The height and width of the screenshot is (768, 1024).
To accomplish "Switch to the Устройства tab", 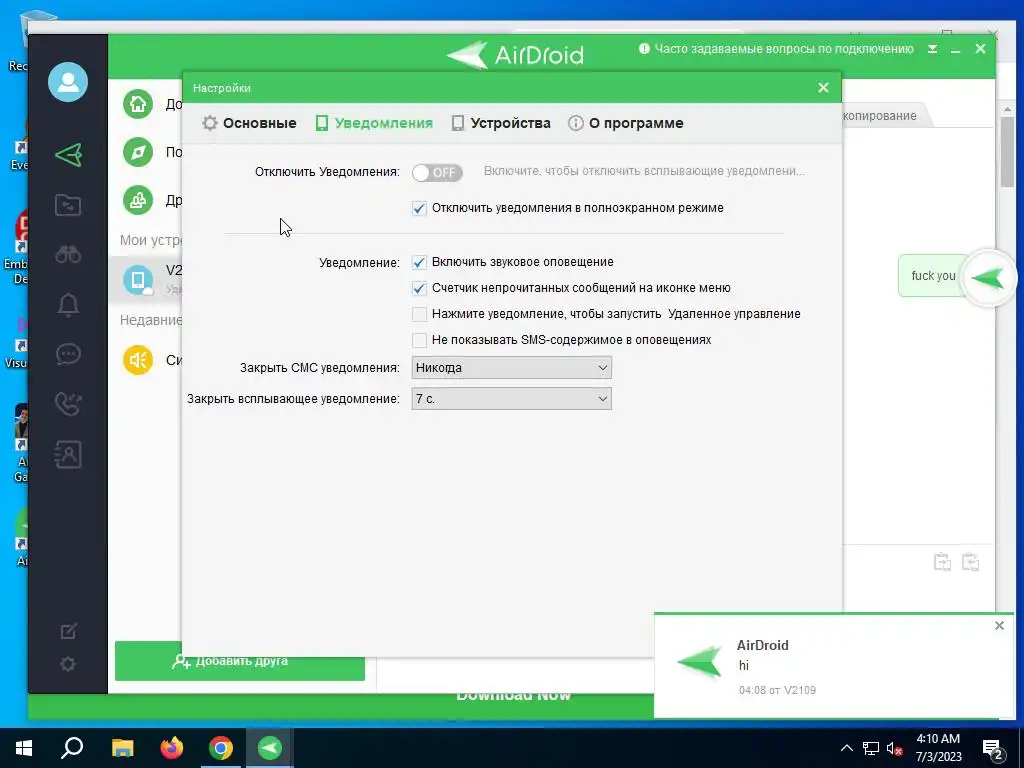I will (x=501, y=123).
